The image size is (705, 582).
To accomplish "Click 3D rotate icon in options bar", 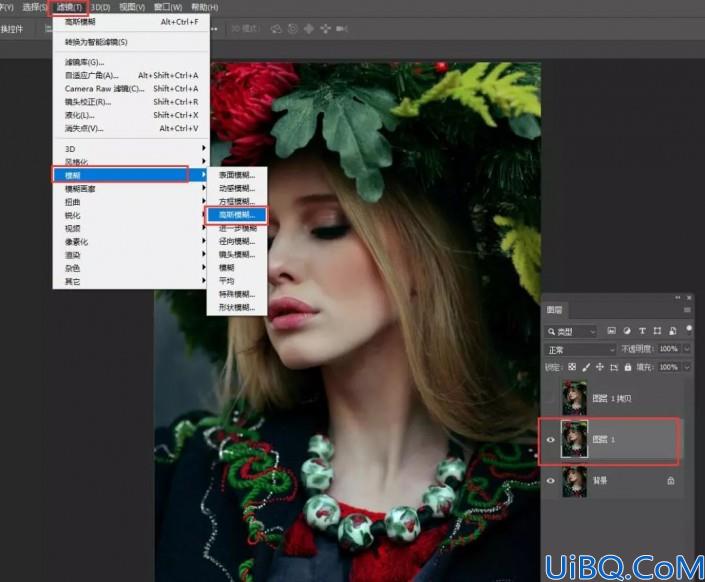I will coord(276,29).
